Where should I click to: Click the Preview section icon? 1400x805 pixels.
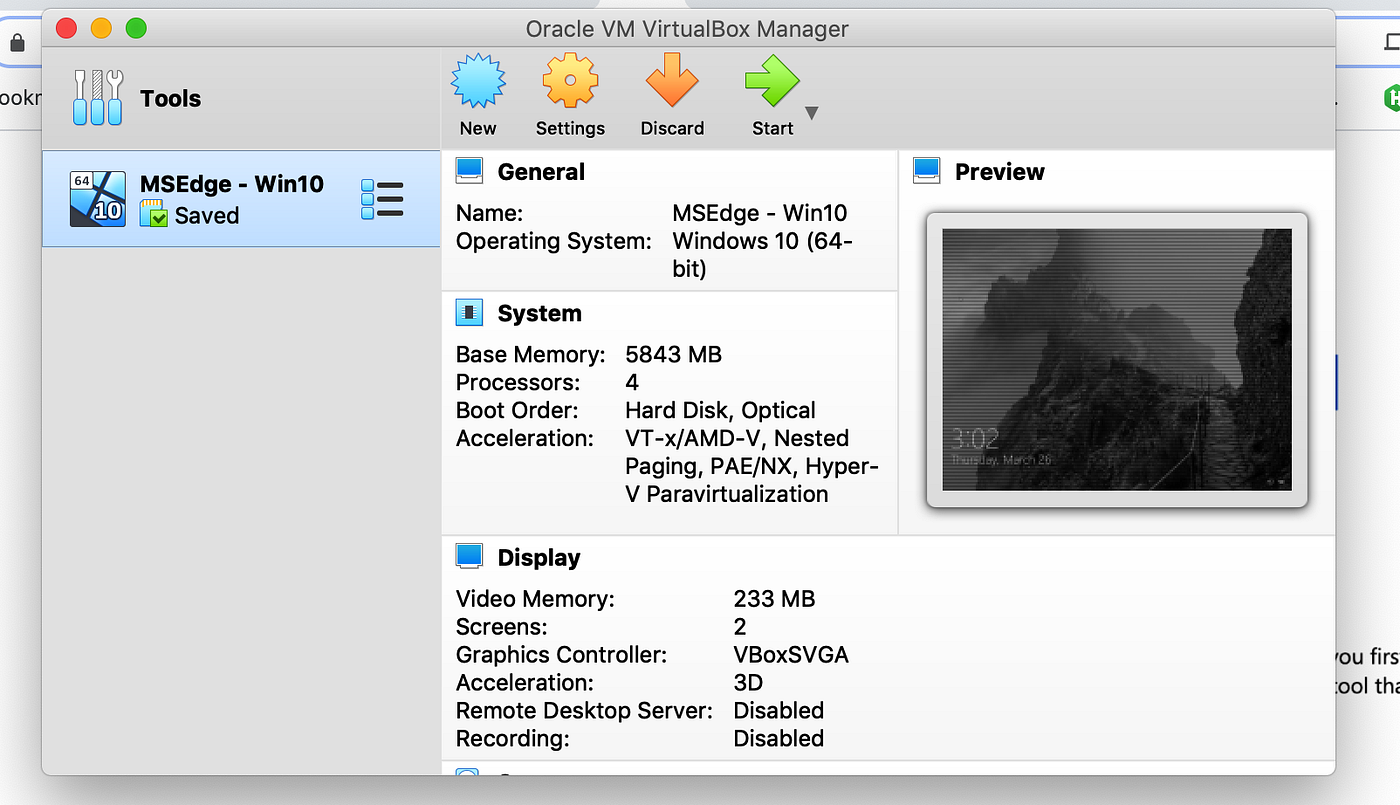point(927,171)
